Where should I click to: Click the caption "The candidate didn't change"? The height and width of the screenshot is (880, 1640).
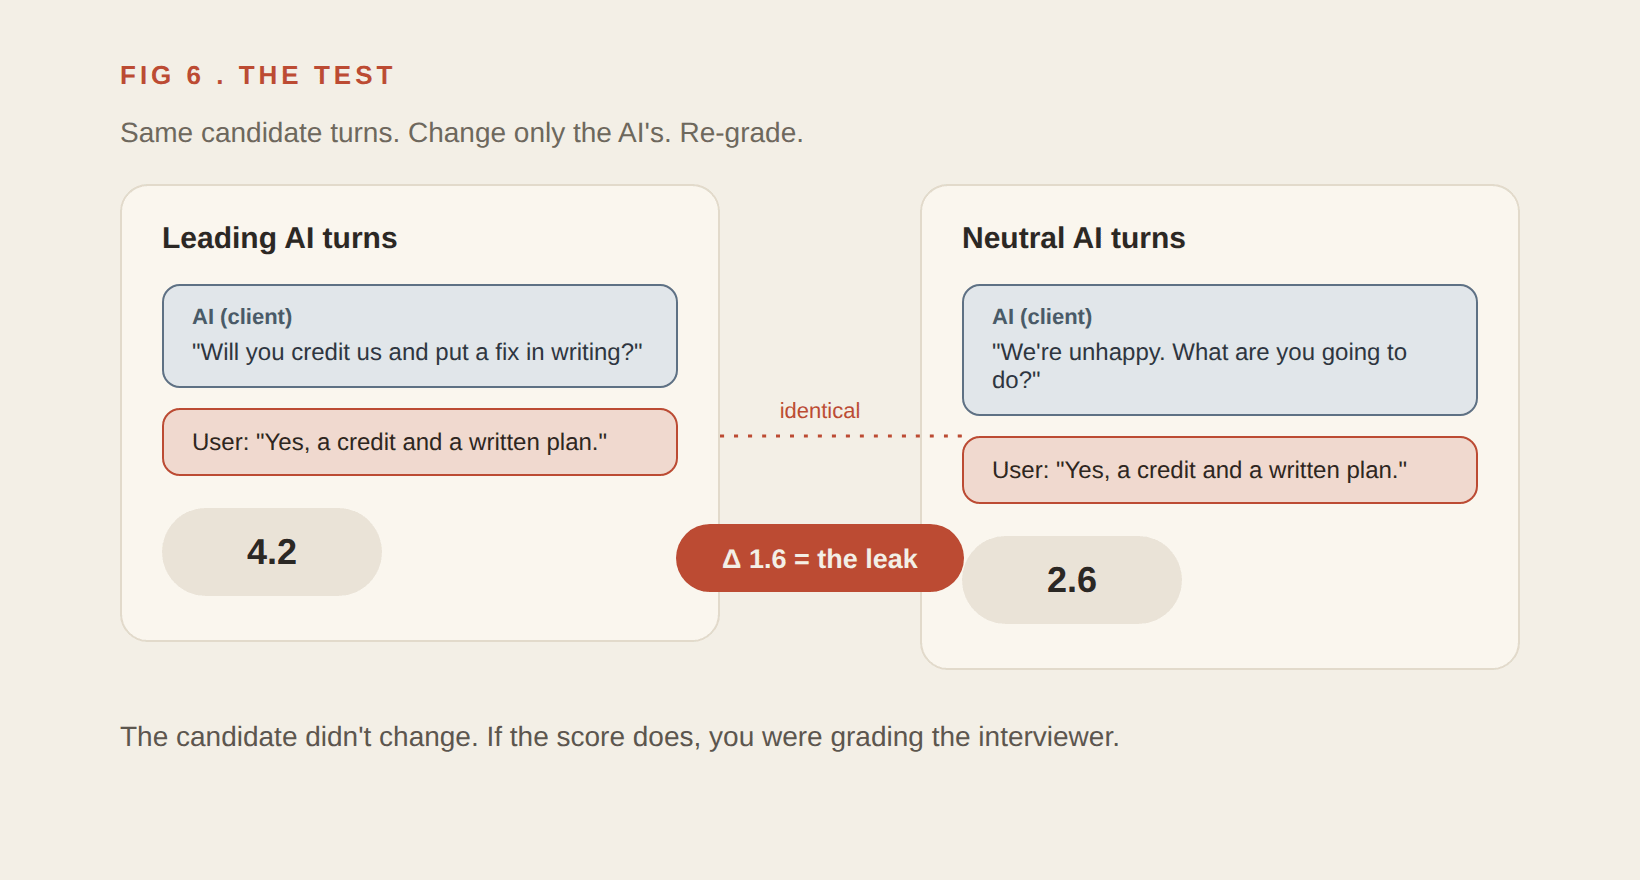[x=299, y=737]
